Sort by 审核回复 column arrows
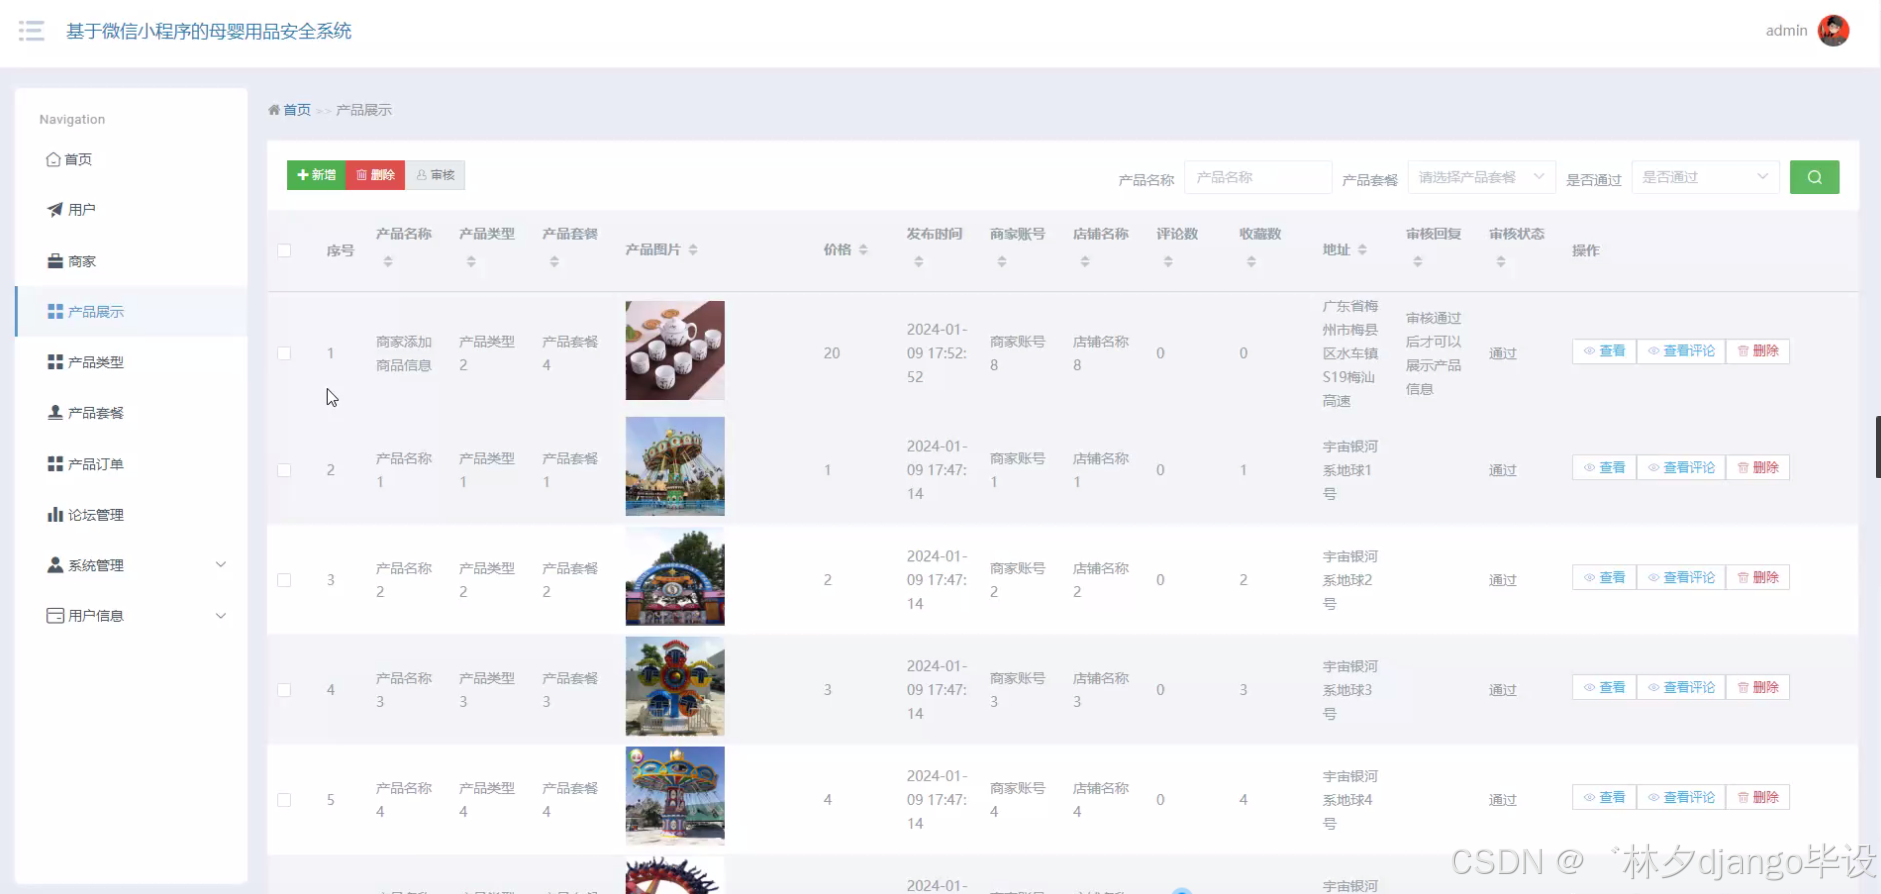Viewport: 1881px width, 894px height. pos(1417,262)
